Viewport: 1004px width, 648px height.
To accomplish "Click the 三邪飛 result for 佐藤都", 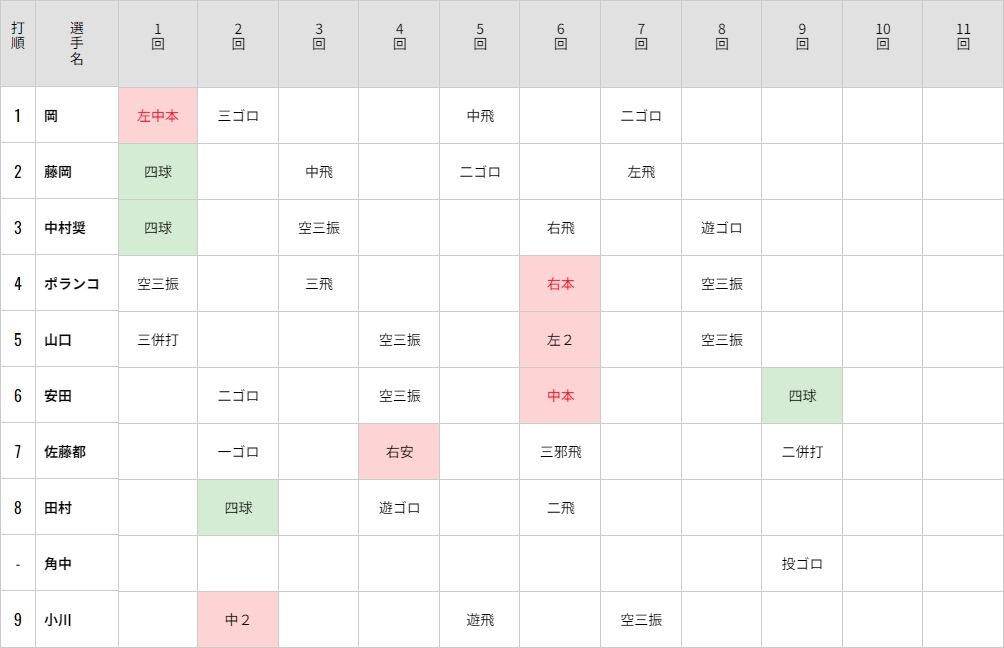I will (x=561, y=452).
